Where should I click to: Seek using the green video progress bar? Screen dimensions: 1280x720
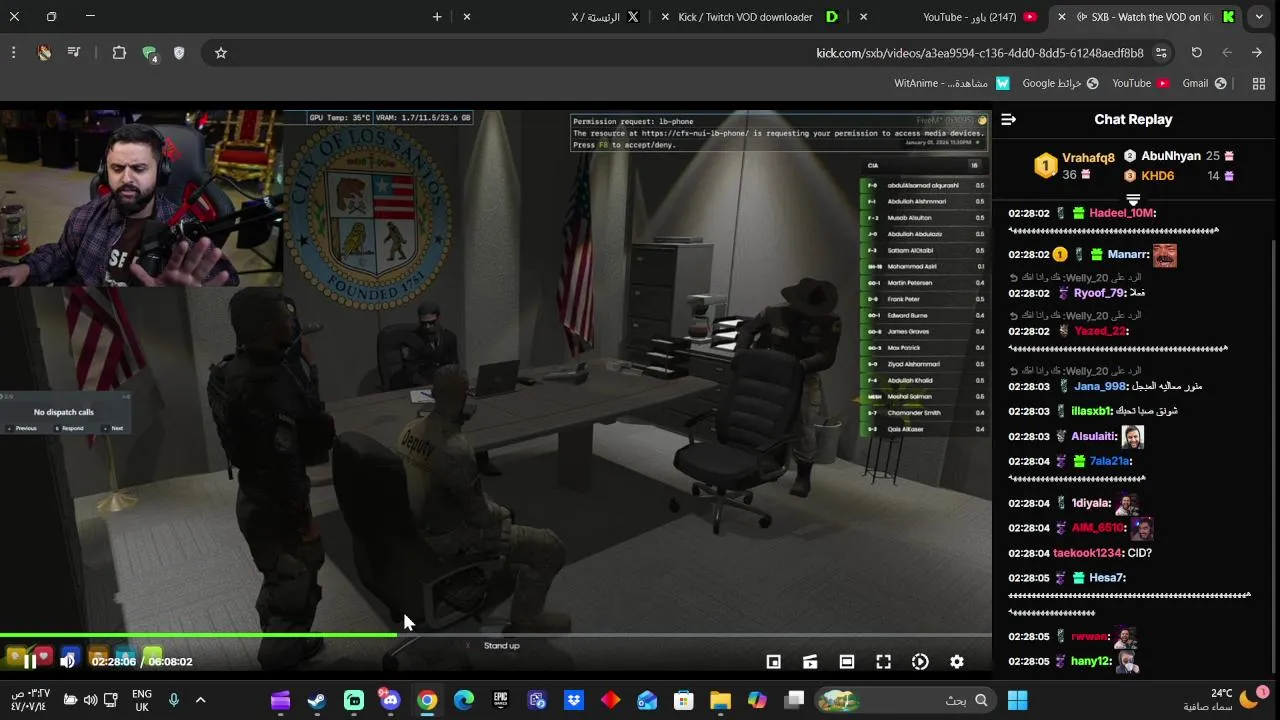pos(496,635)
